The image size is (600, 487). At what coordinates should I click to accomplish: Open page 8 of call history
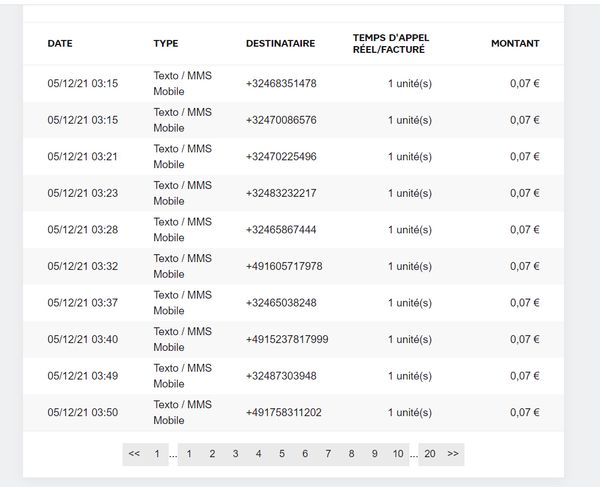[x=351, y=454]
